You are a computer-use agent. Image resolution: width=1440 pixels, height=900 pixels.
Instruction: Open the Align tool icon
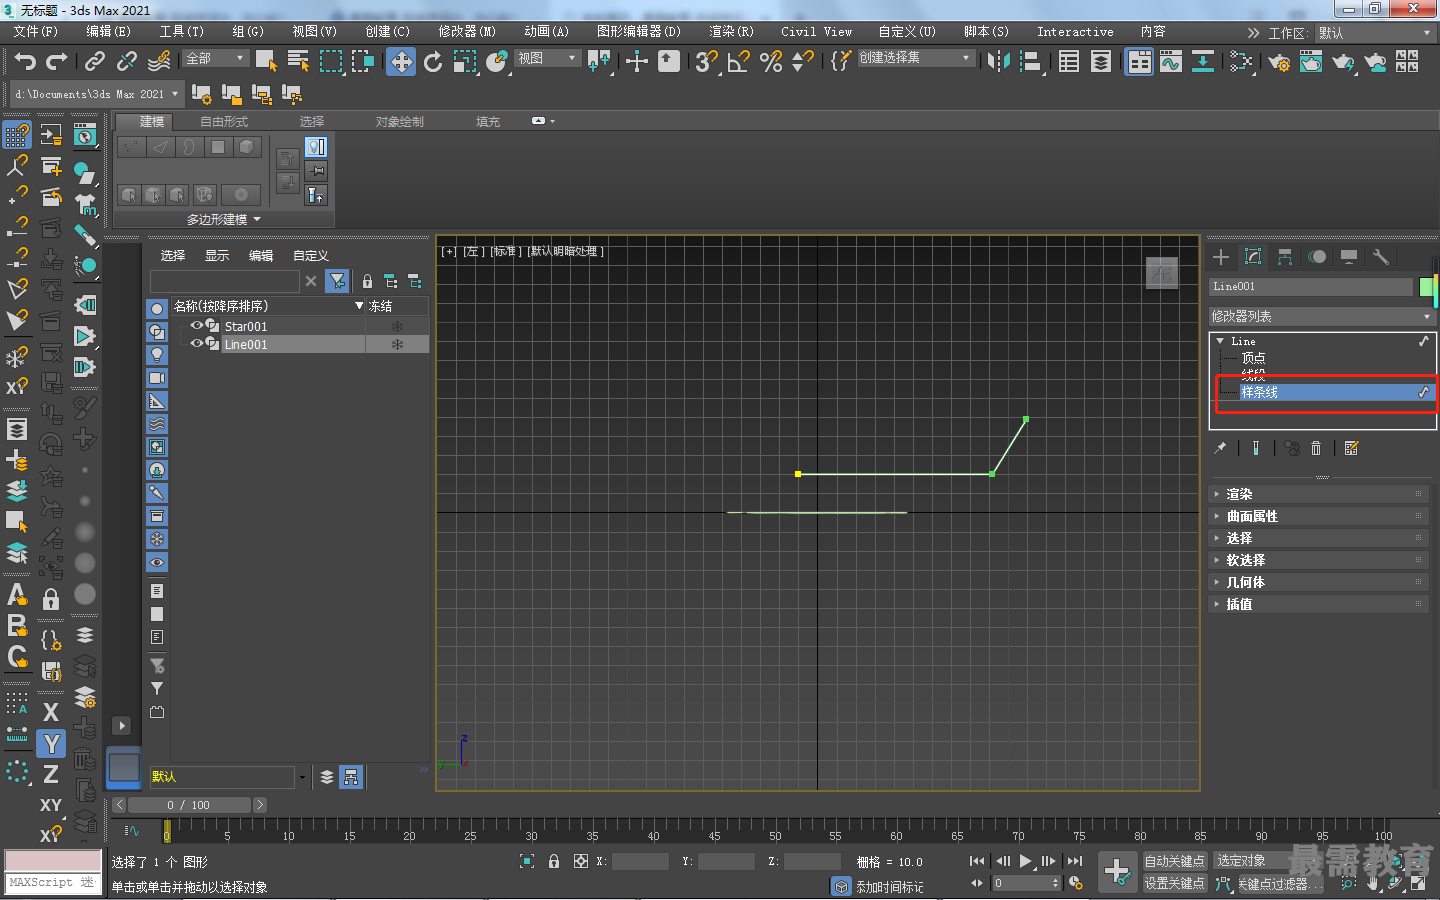click(x=1030, y=62)
